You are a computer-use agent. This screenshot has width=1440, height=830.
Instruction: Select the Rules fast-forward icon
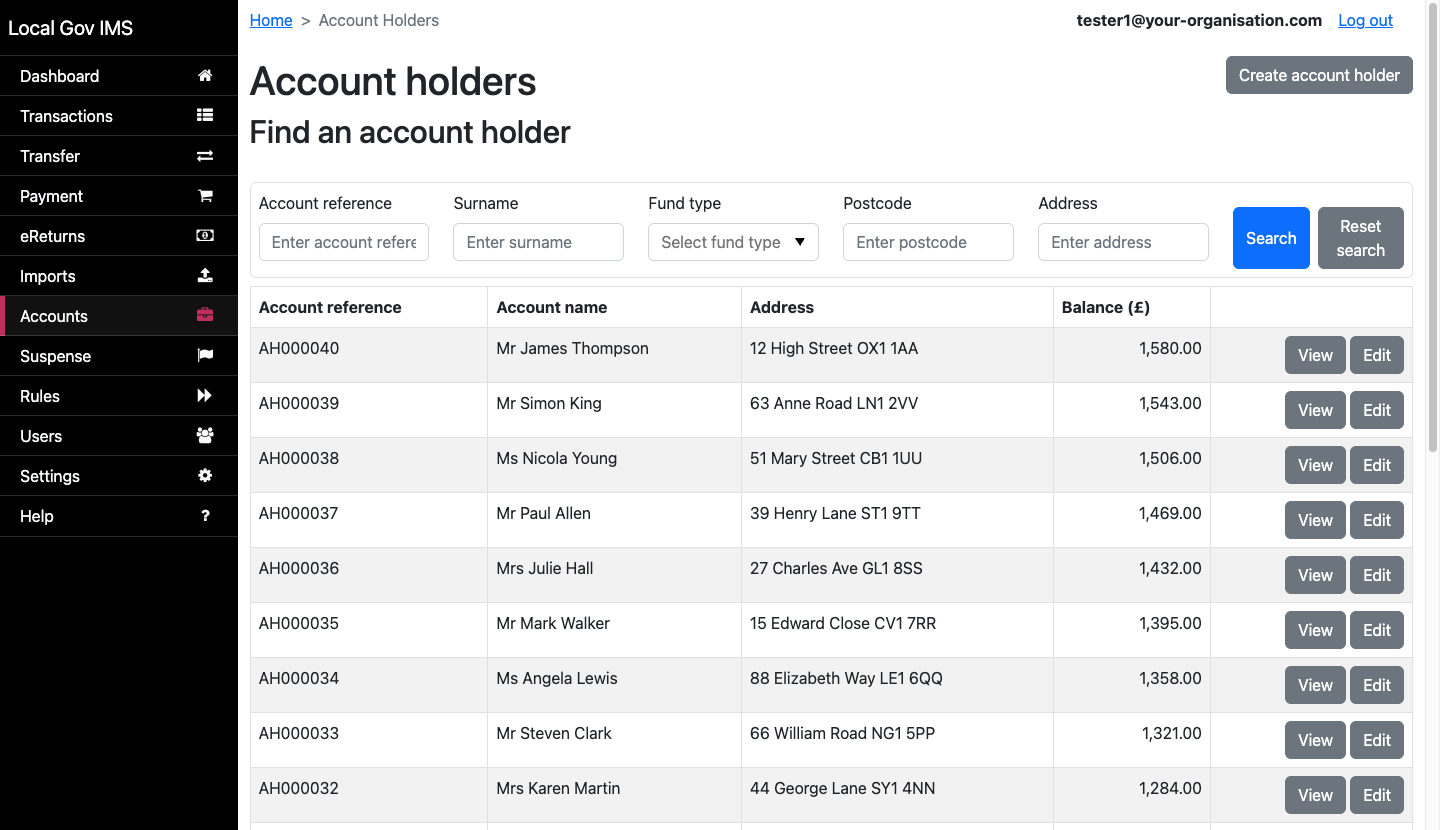[x=205, y=395]
